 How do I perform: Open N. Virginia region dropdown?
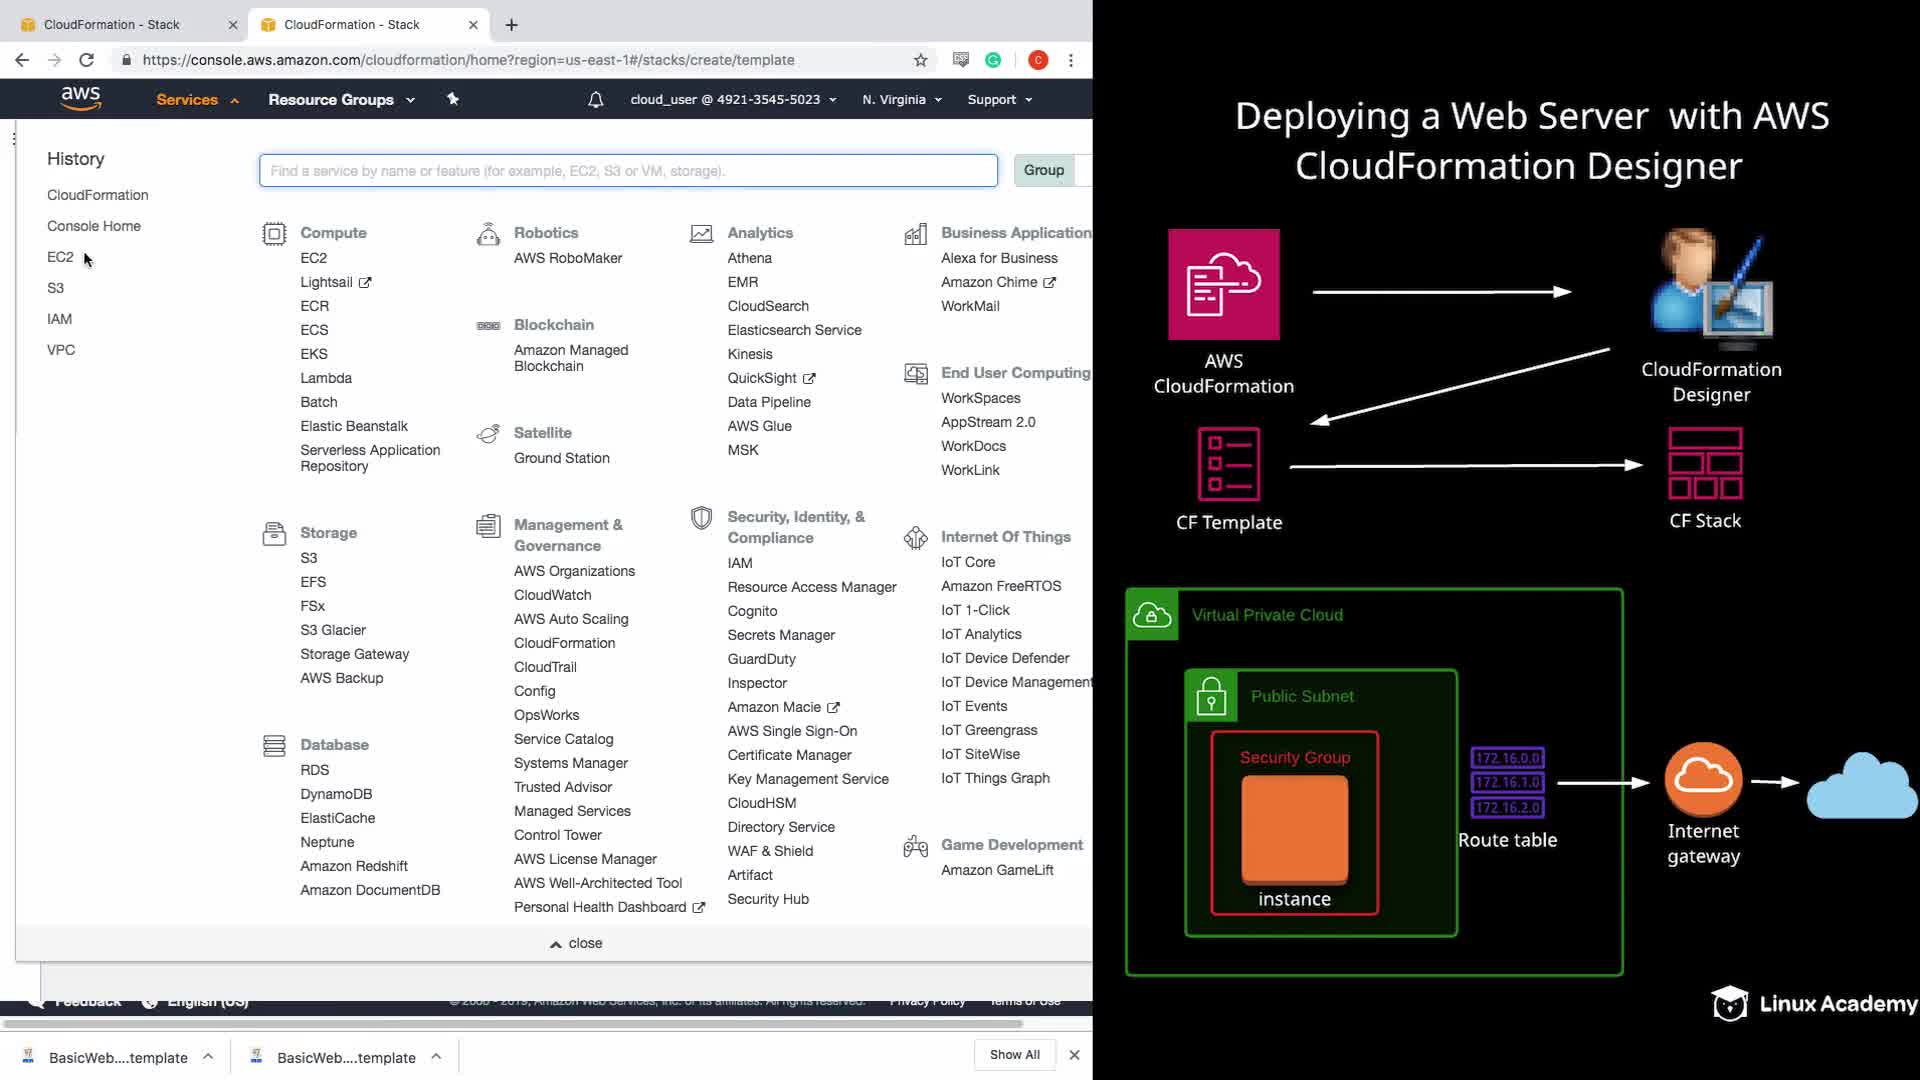902,99
